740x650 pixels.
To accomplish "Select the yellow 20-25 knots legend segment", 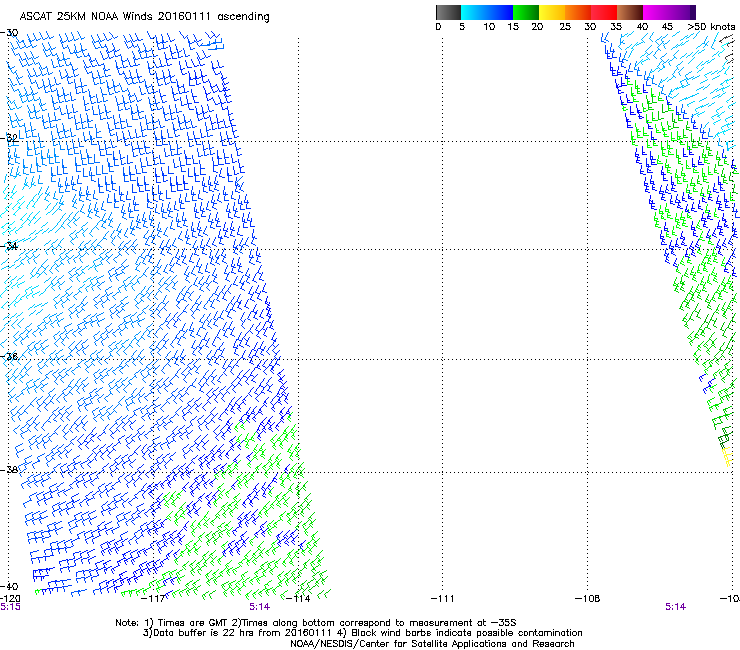I will [x=552, y=12].
